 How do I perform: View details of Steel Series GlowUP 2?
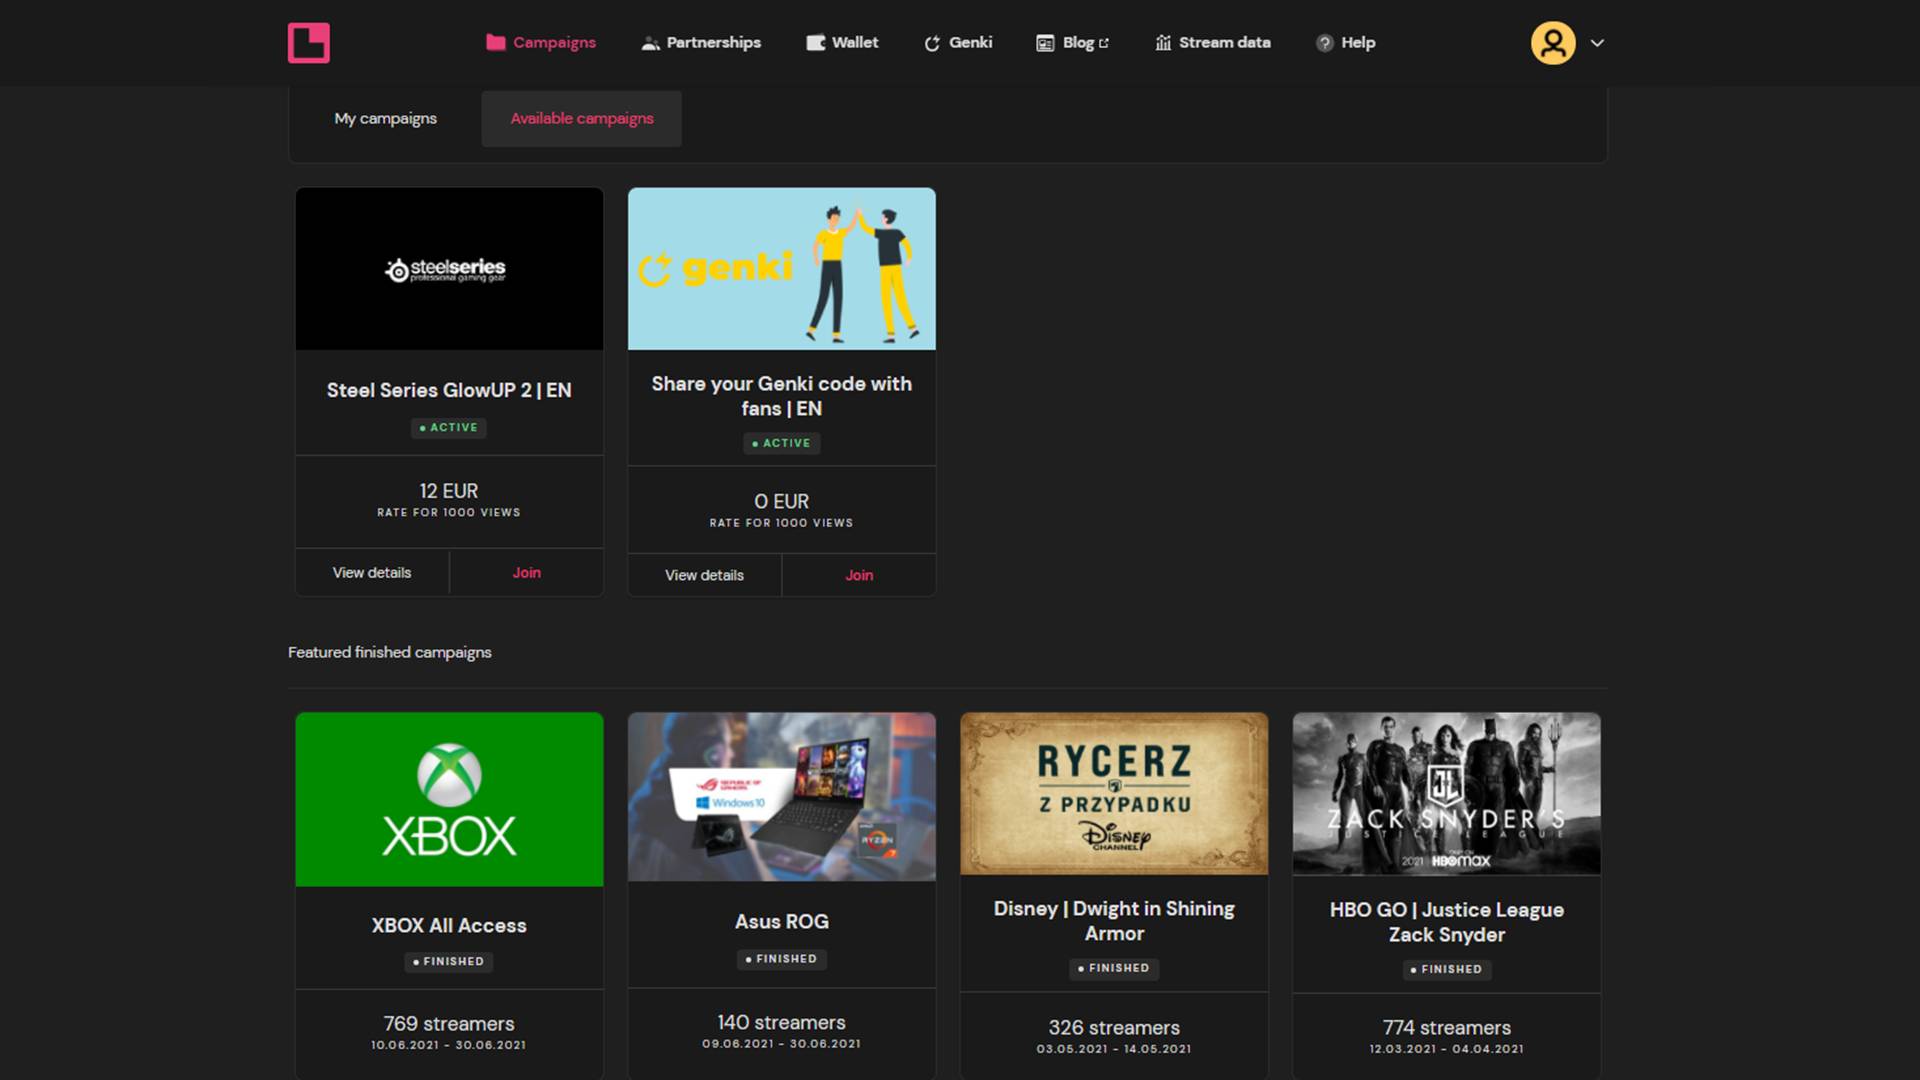pyautogui.click(x=372, y=573)
